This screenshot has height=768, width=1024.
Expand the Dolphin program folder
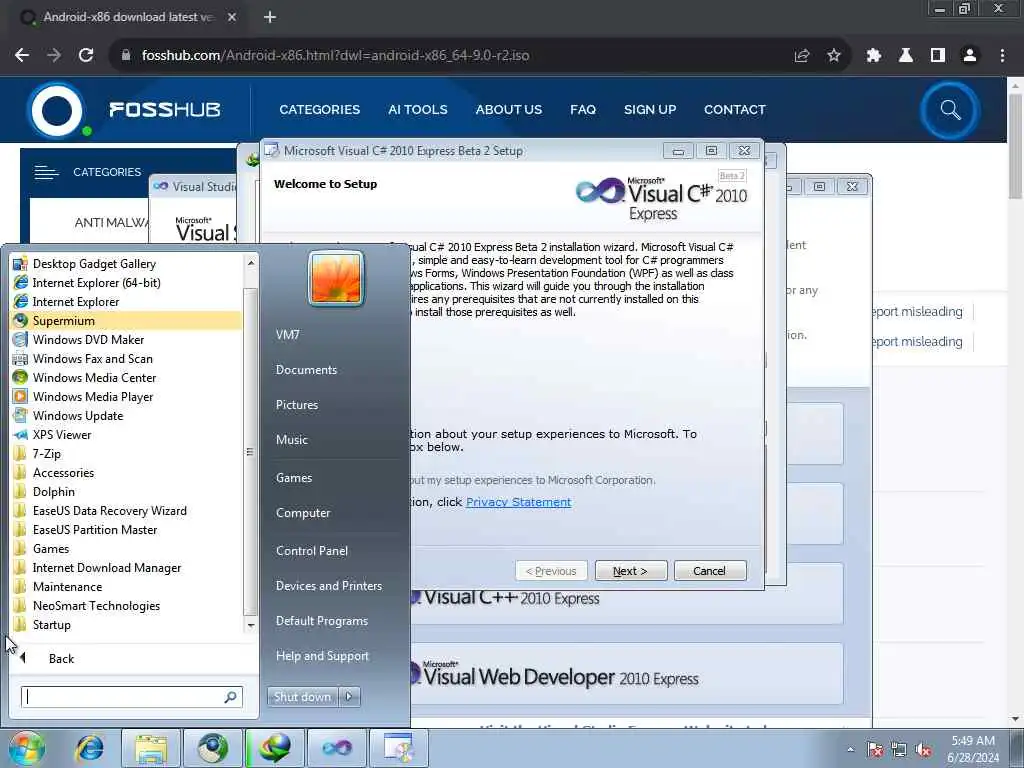point(54,492)
